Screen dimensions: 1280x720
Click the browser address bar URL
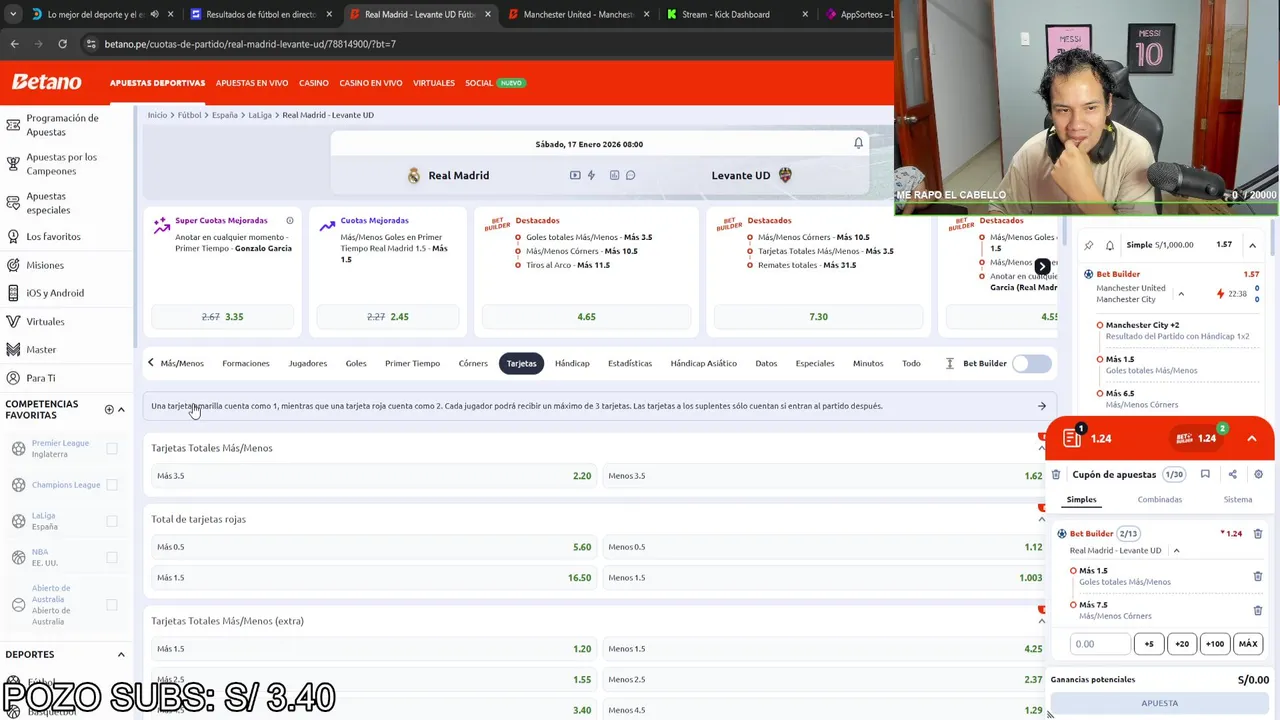250,44
